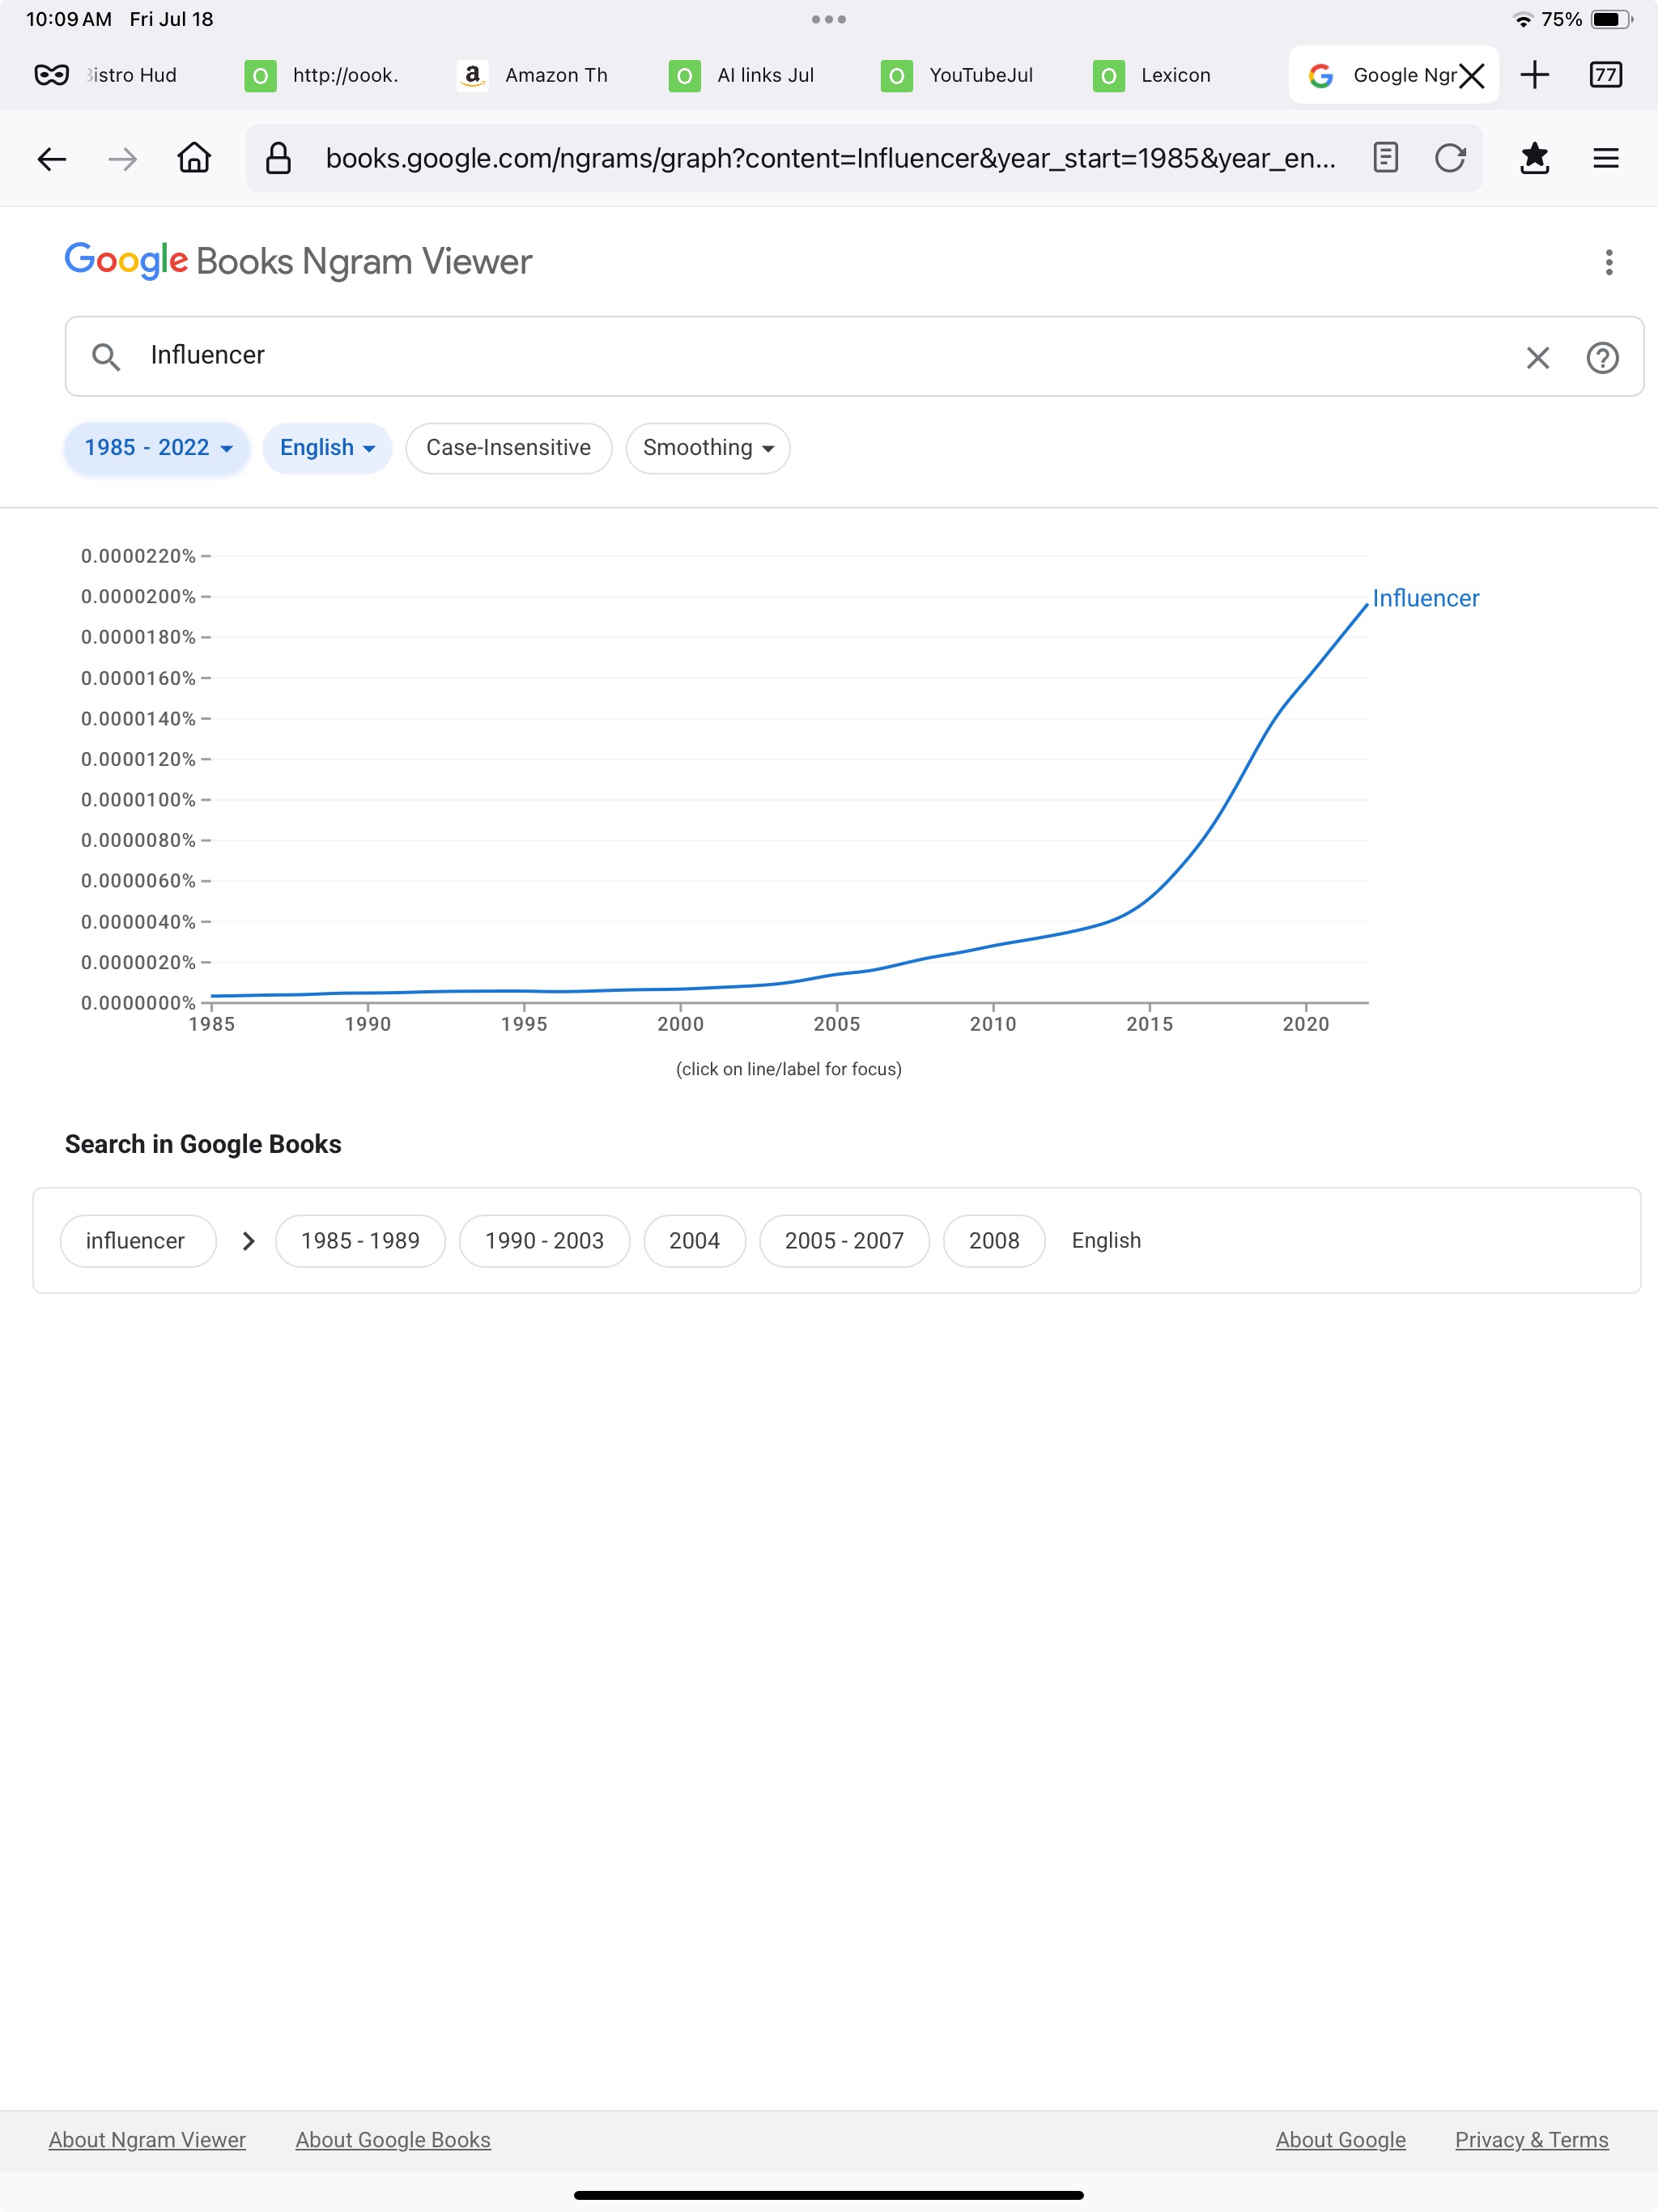1658x2212 pixels.
Task: Click the Google logo
Action: [x=126, y=260]
